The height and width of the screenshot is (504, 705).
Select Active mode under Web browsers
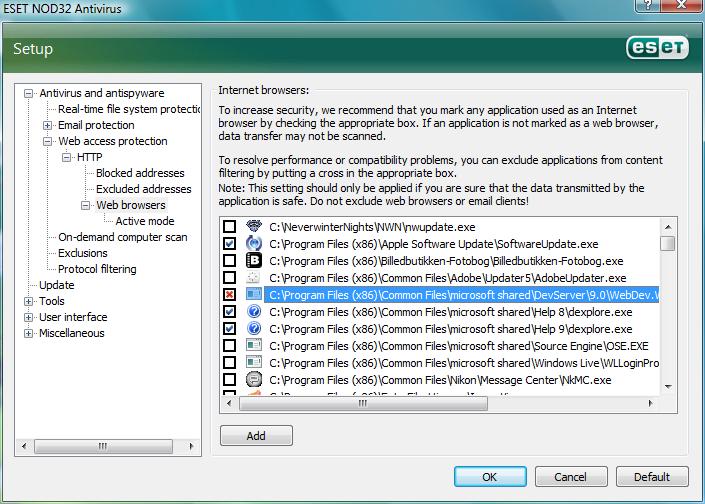[x=145, y=221]
